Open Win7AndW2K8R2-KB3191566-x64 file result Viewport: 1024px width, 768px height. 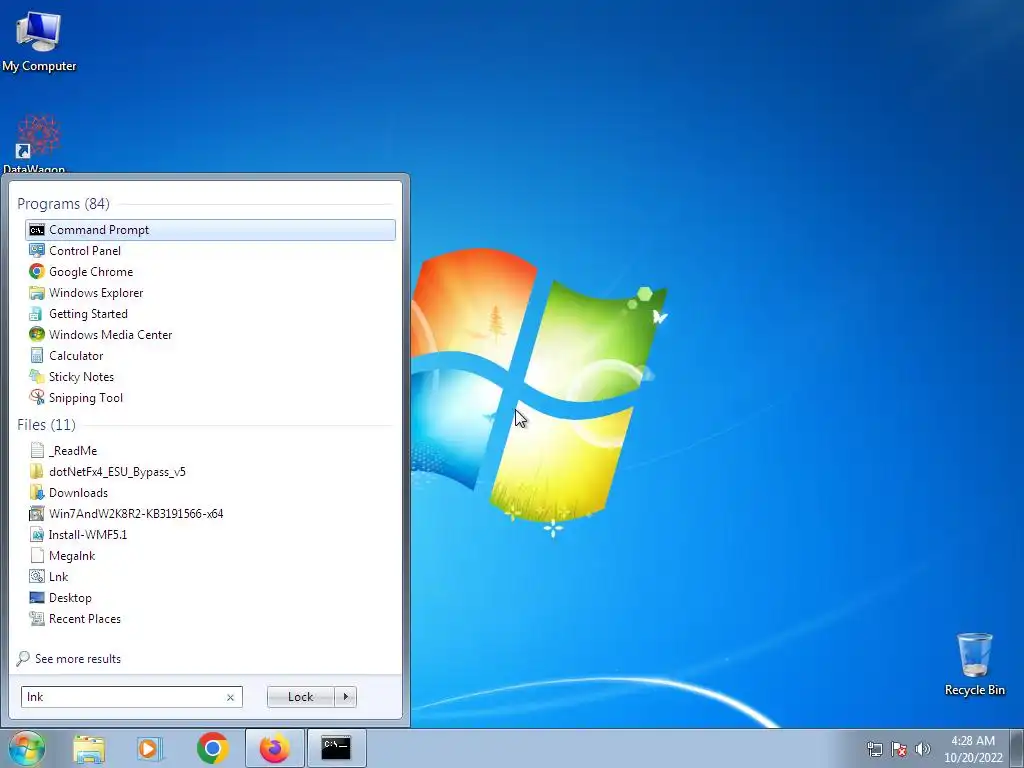pos(210,513)
